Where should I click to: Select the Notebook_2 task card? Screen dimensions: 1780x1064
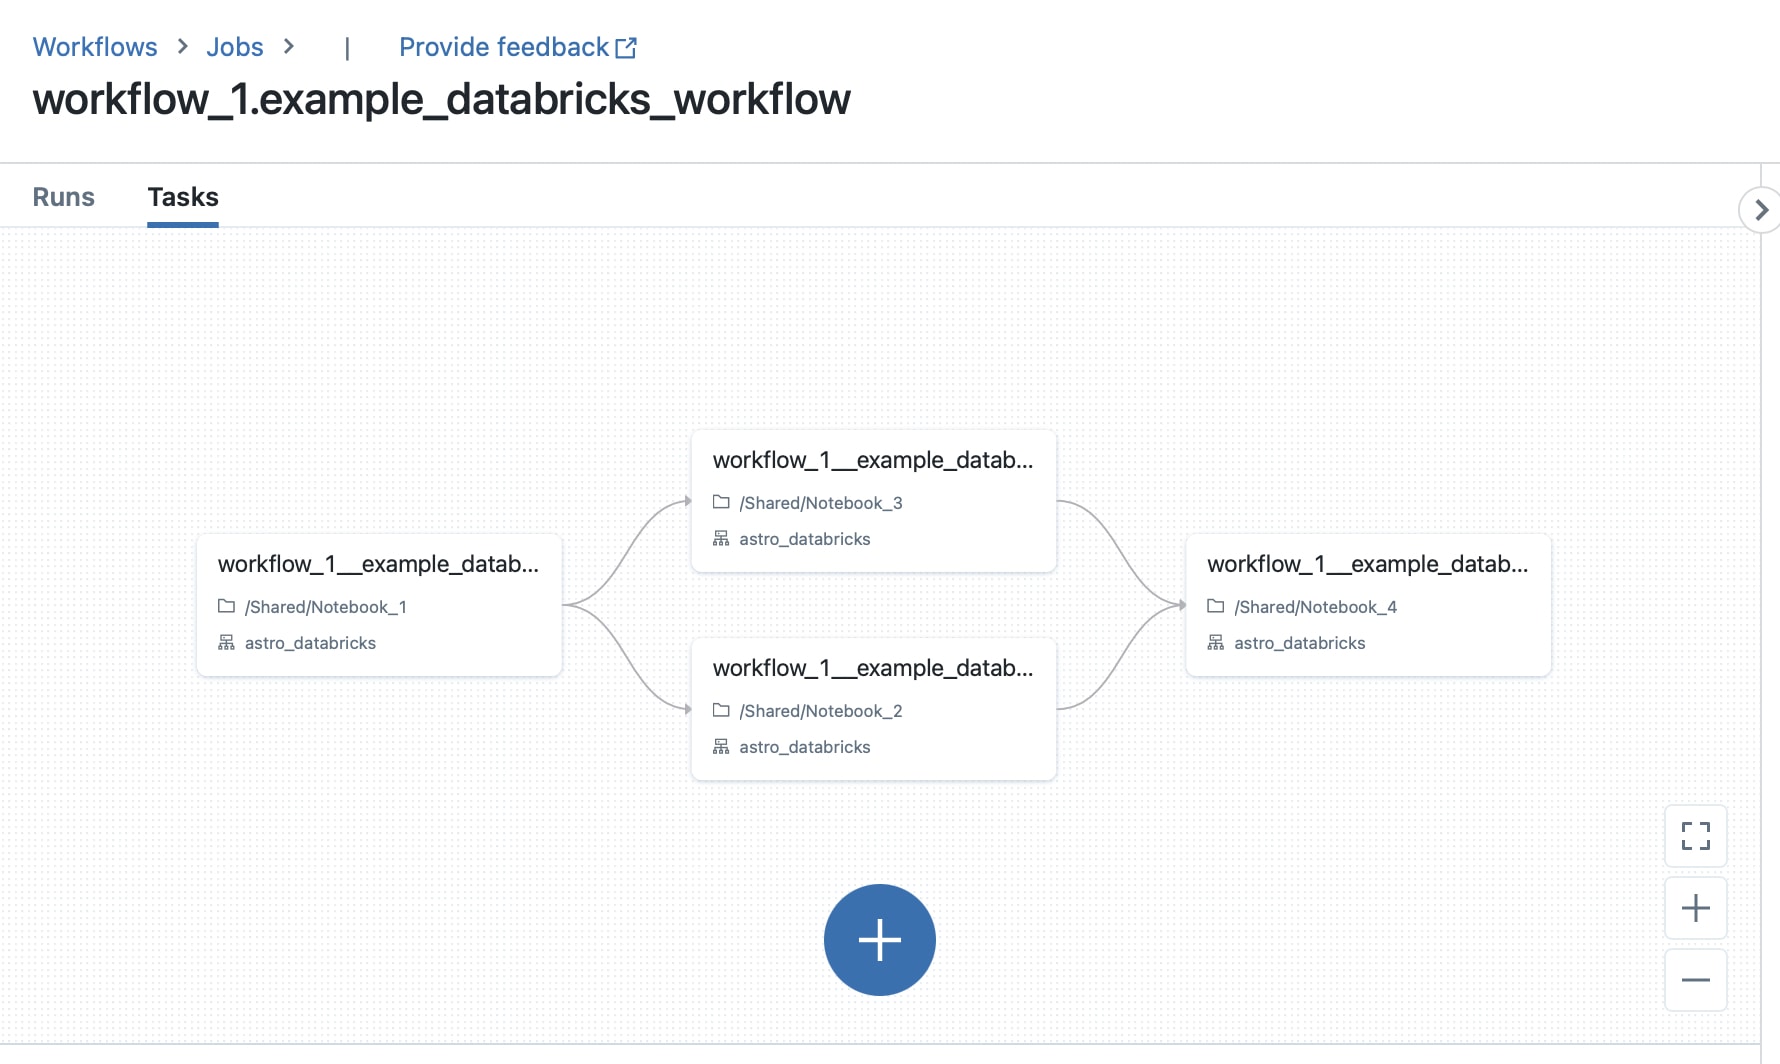coord(873,708)
